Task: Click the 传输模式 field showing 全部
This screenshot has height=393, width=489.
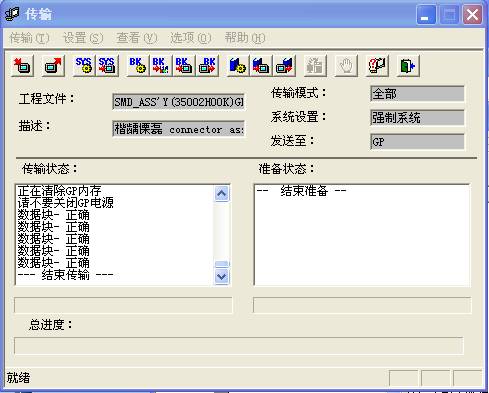Action: click(x=417, y=94)
